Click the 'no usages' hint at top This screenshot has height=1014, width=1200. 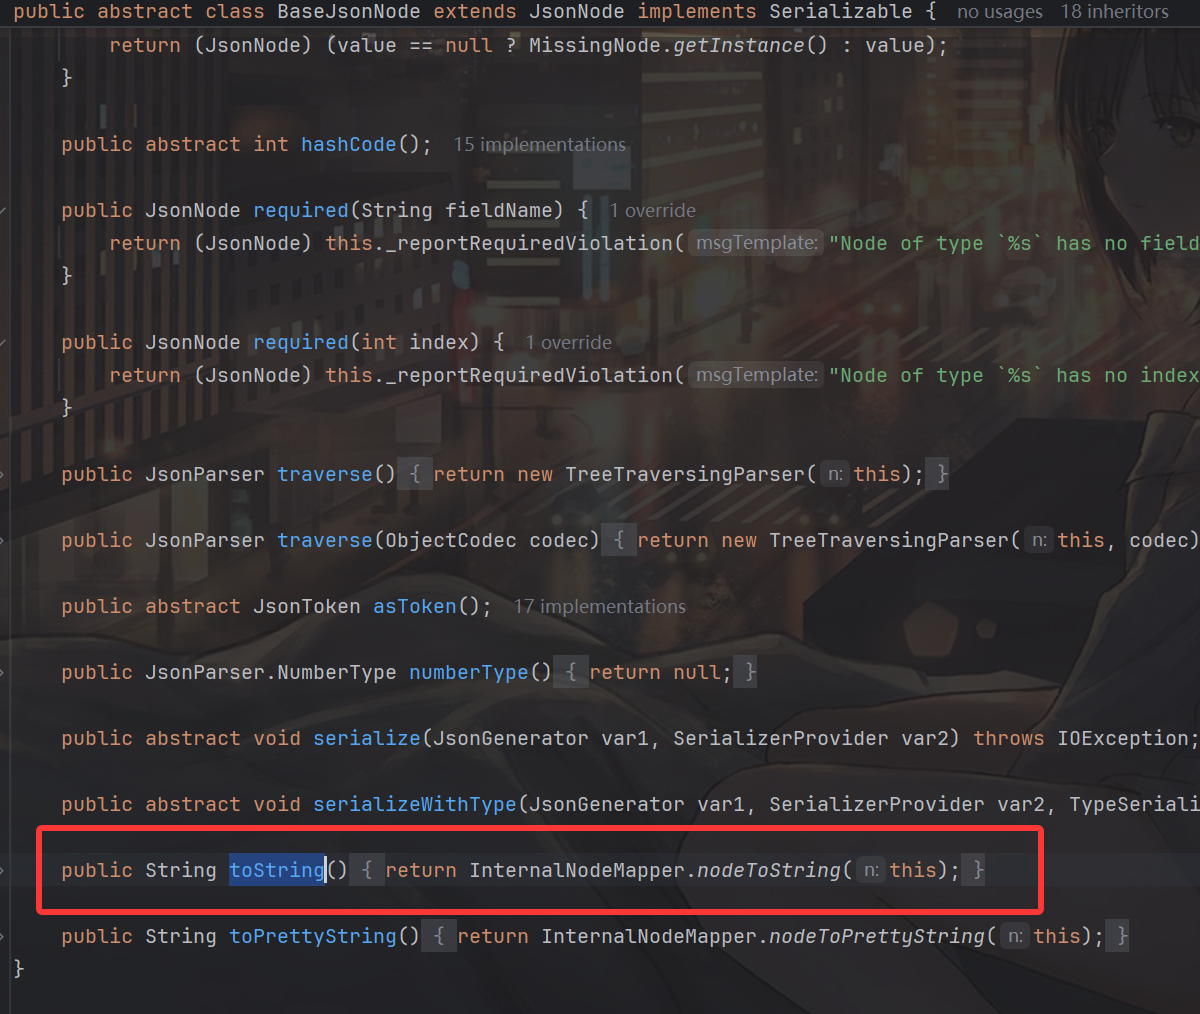coord(999,12)
